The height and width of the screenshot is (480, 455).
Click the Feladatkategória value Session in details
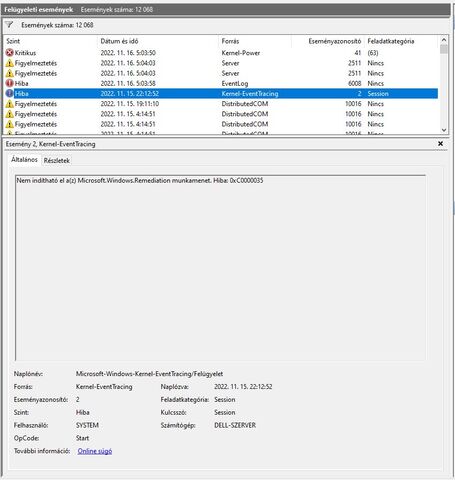pos(225,399)
